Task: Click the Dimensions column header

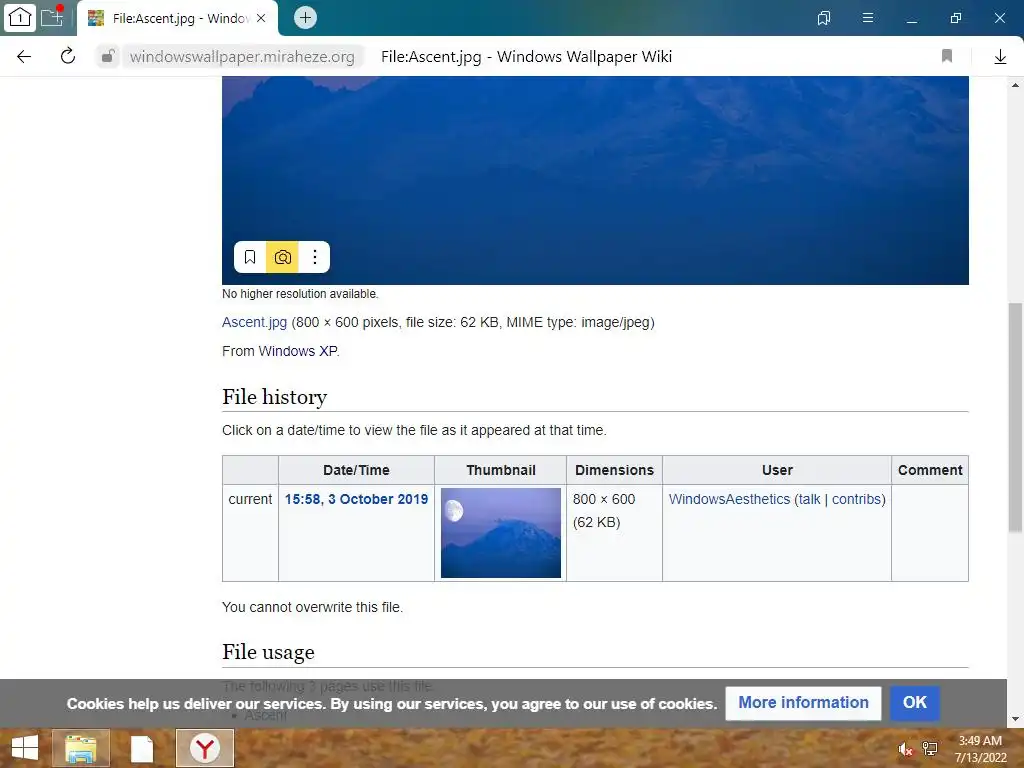Action: click(614, 470)
